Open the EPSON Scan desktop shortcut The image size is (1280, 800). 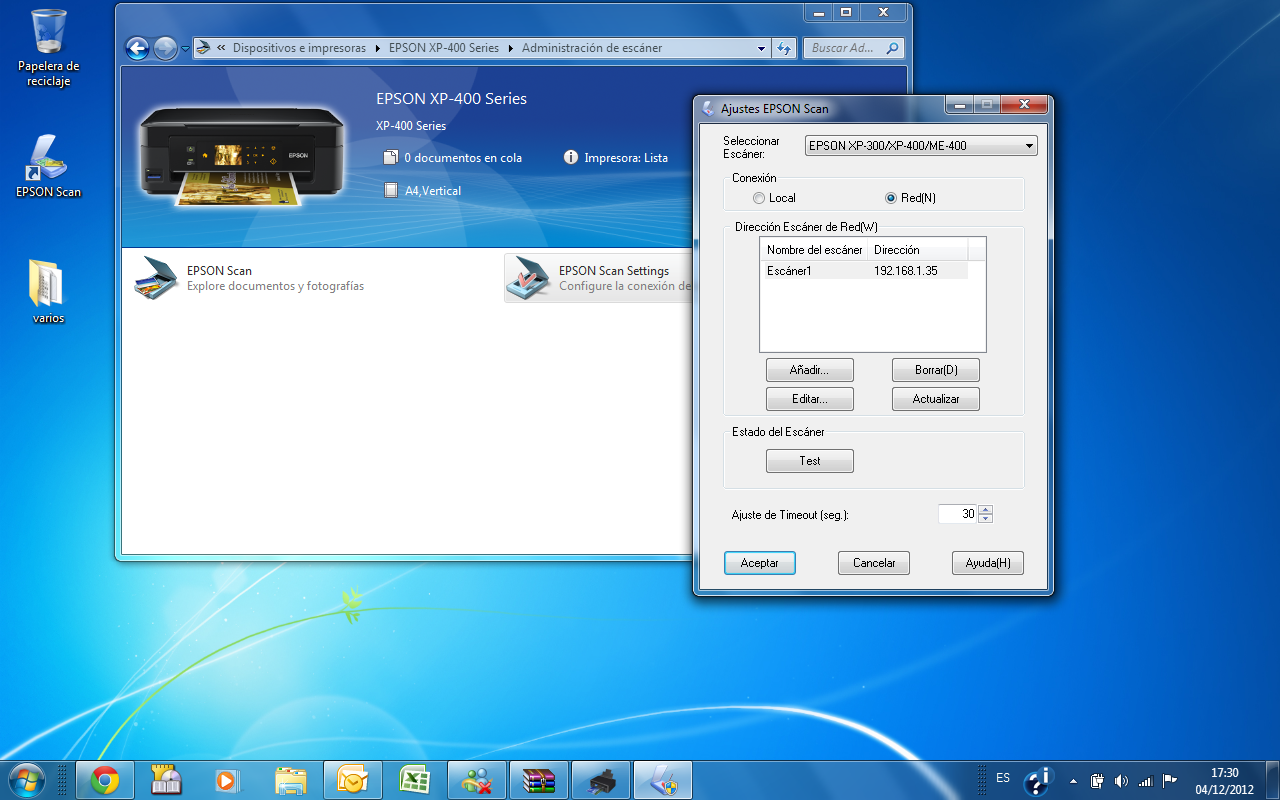(48, 166)
